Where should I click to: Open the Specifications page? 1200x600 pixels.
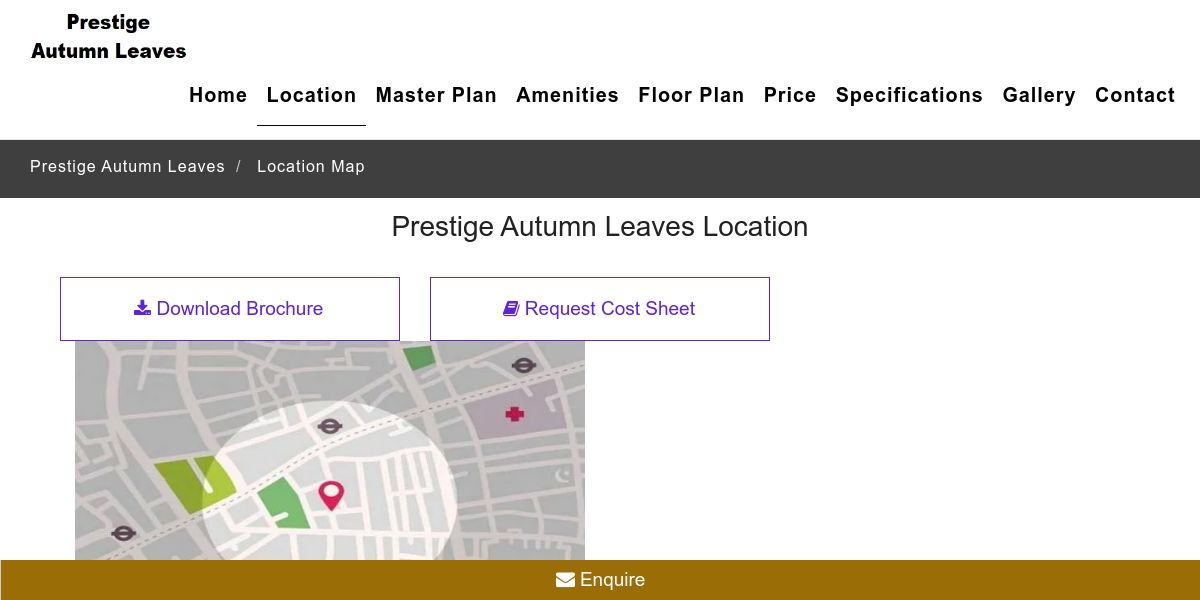pos(909,95)
